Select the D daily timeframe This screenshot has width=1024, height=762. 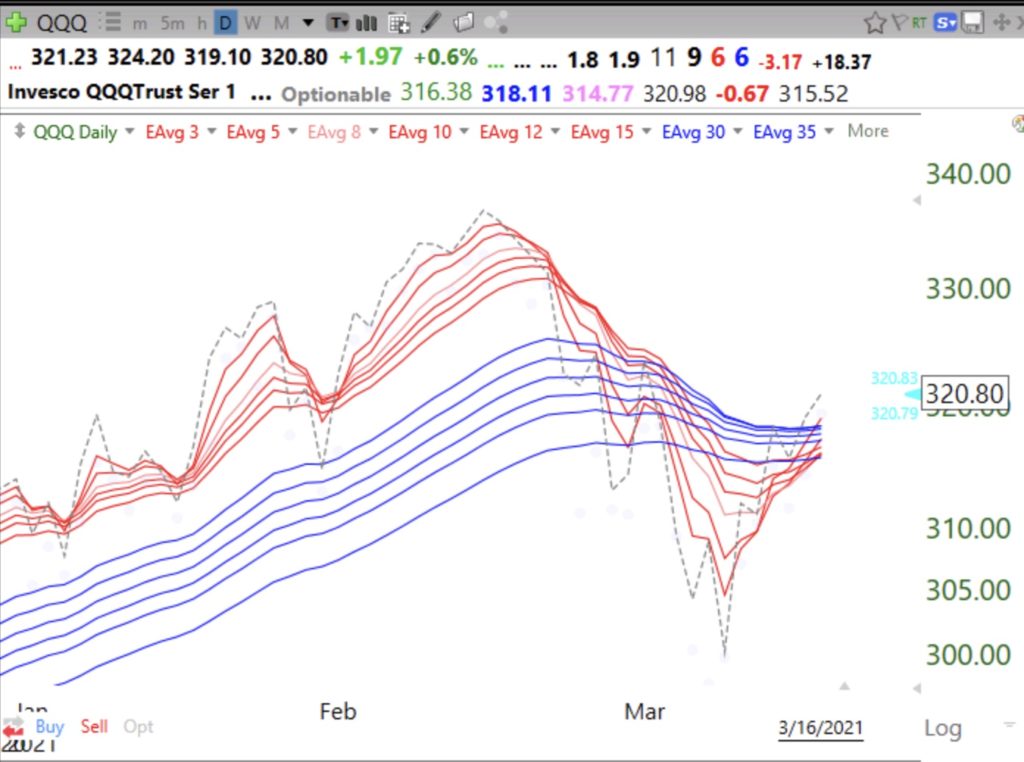[x=225, y=24]
